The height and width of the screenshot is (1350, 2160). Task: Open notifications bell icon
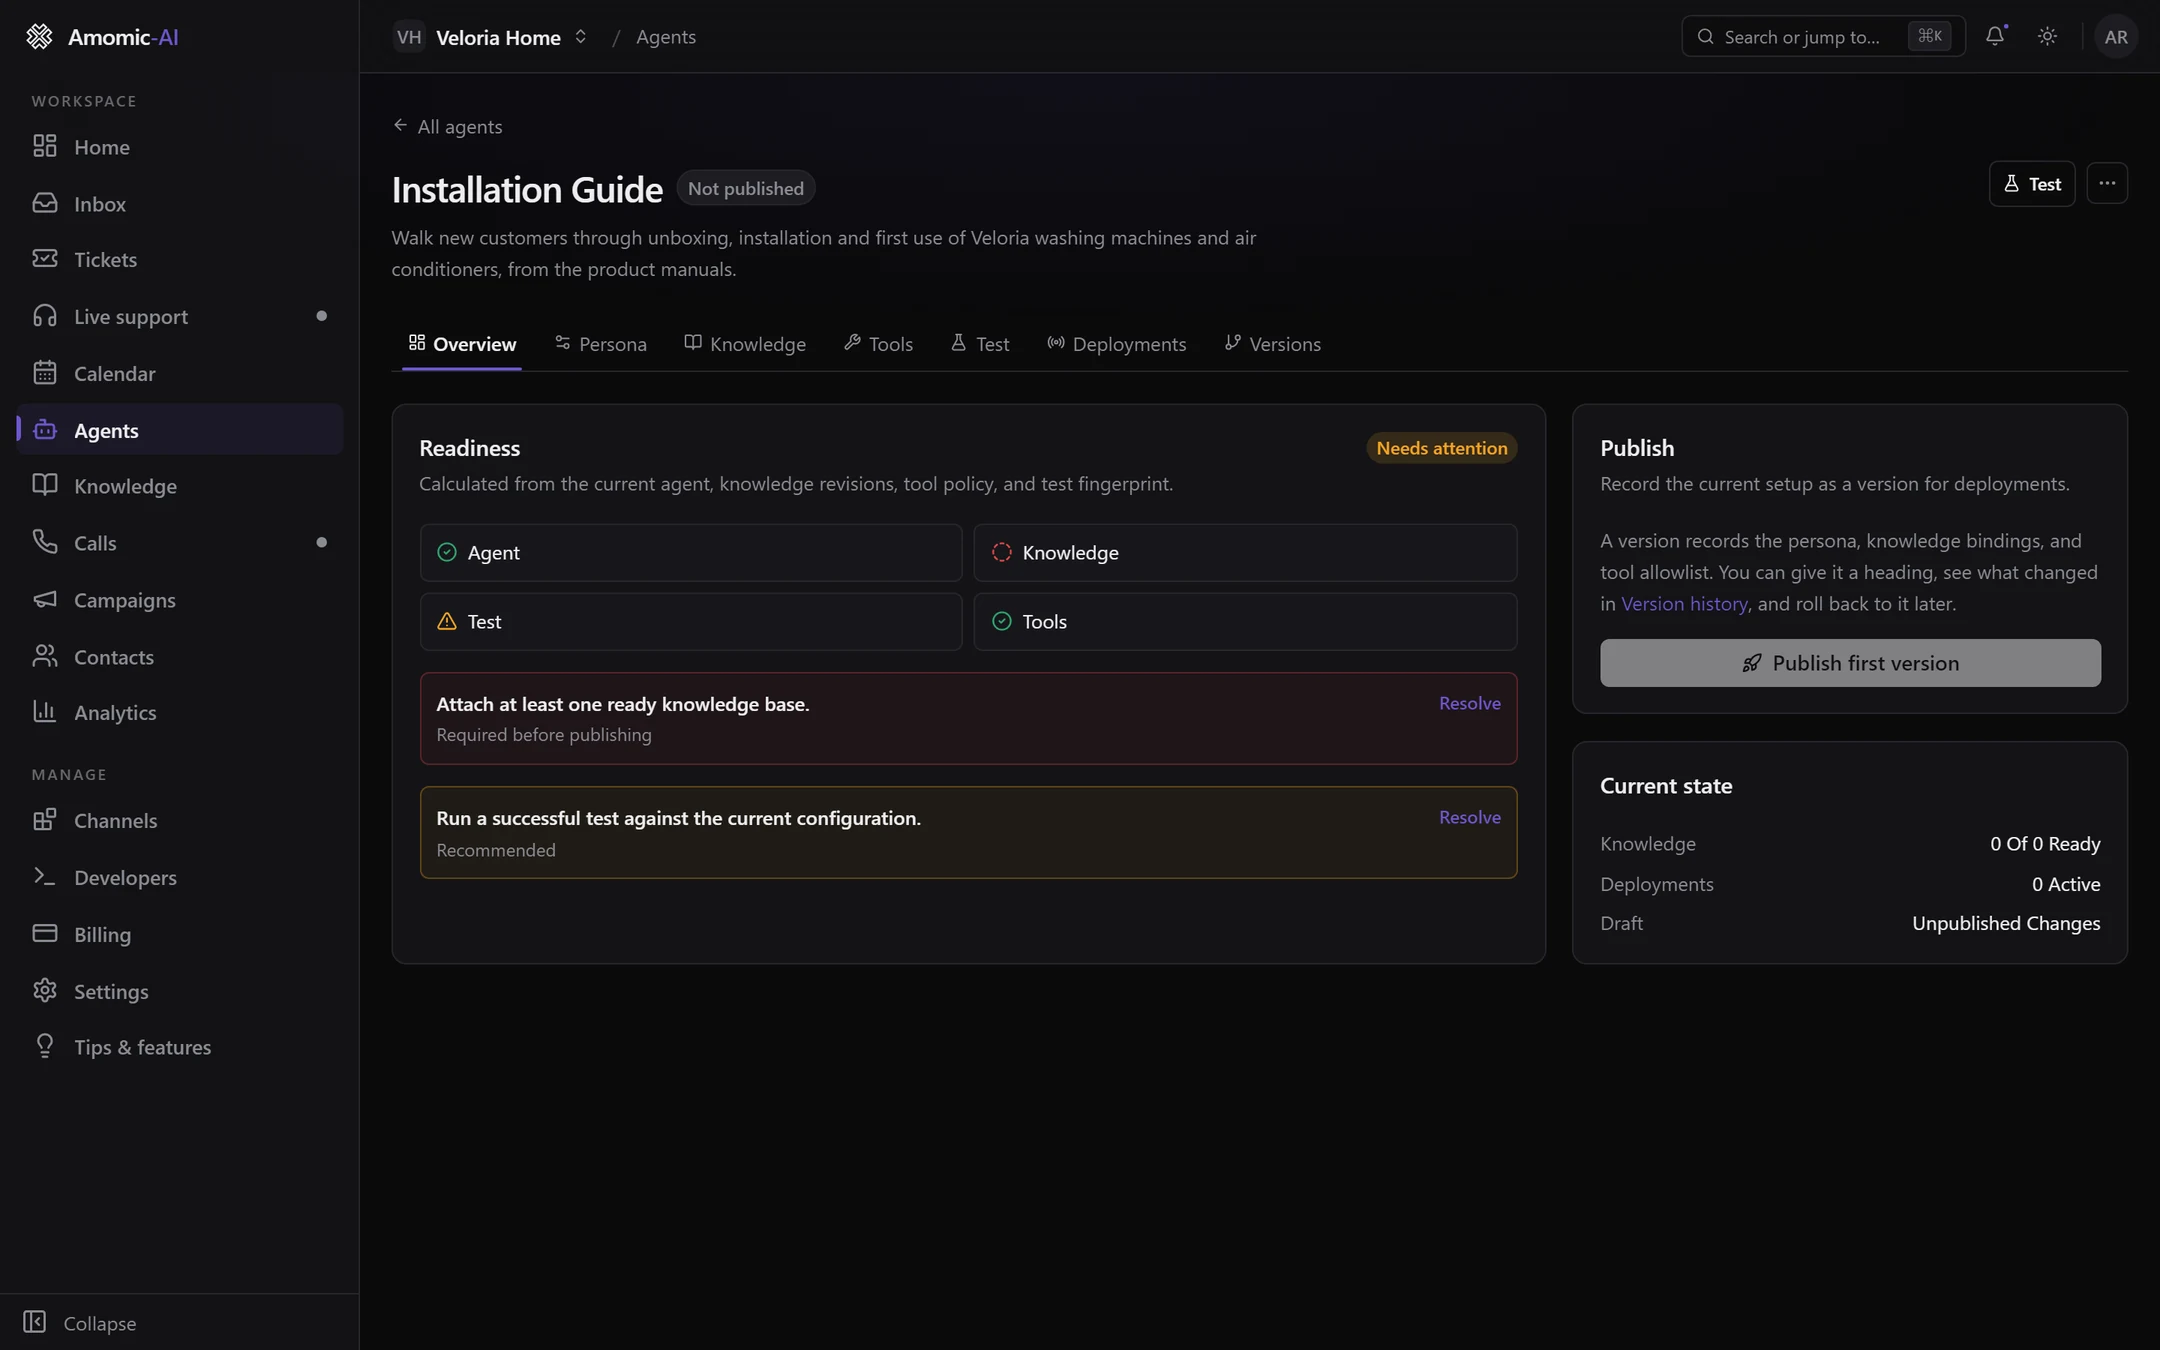pos(1995,36)
